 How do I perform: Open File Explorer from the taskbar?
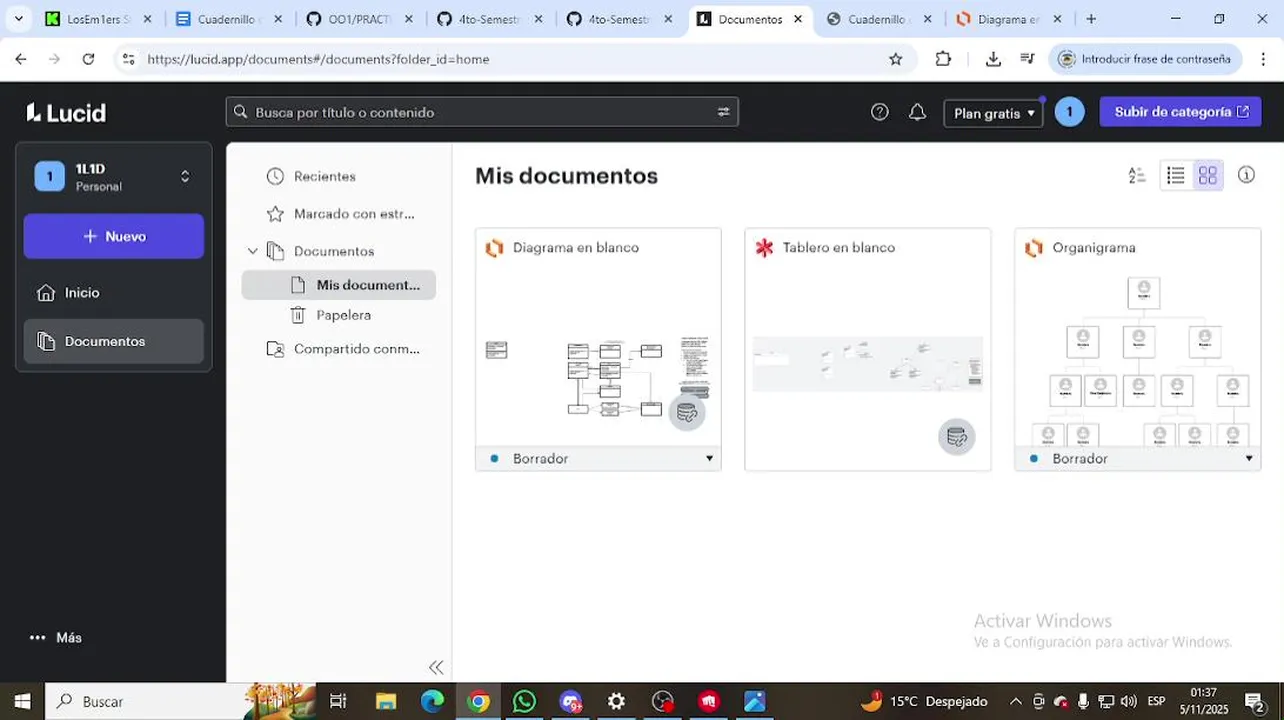coord(386,701)
